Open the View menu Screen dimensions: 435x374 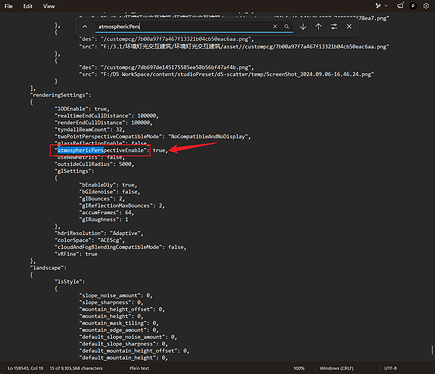point(49,6)
